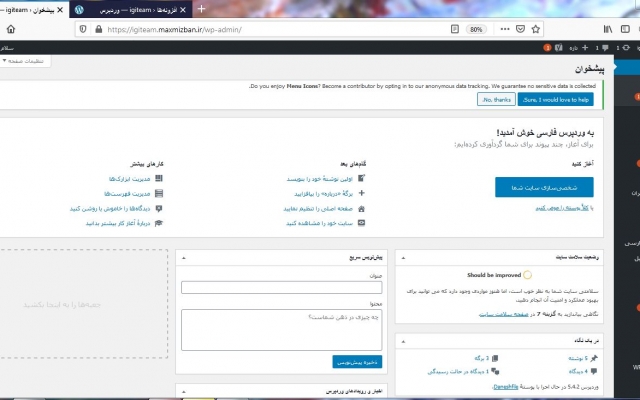Click the quick draft content textarea
Image resolution: width=640 pixels, height=400 pixels.
coord(282,330)
